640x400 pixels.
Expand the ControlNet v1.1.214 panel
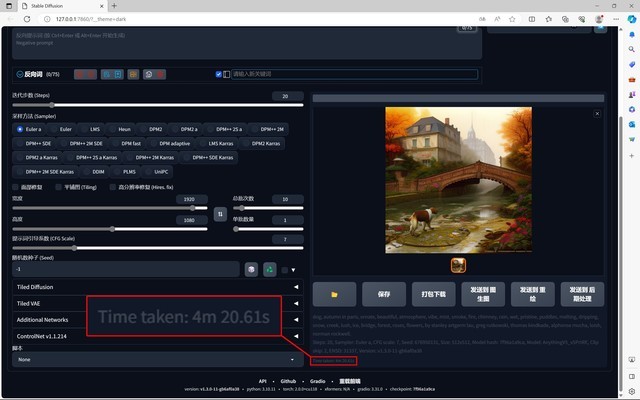coord(155,335)
